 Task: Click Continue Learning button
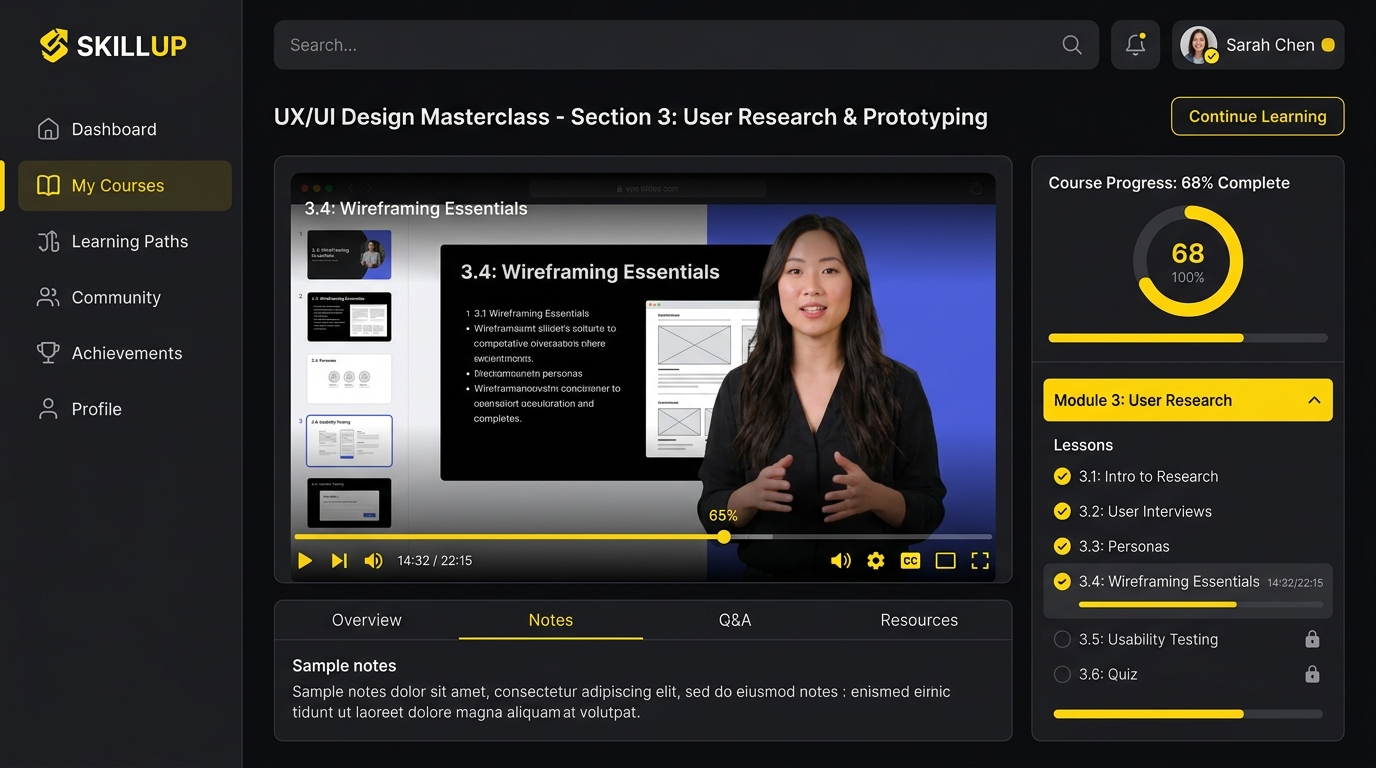point(1258,116)
